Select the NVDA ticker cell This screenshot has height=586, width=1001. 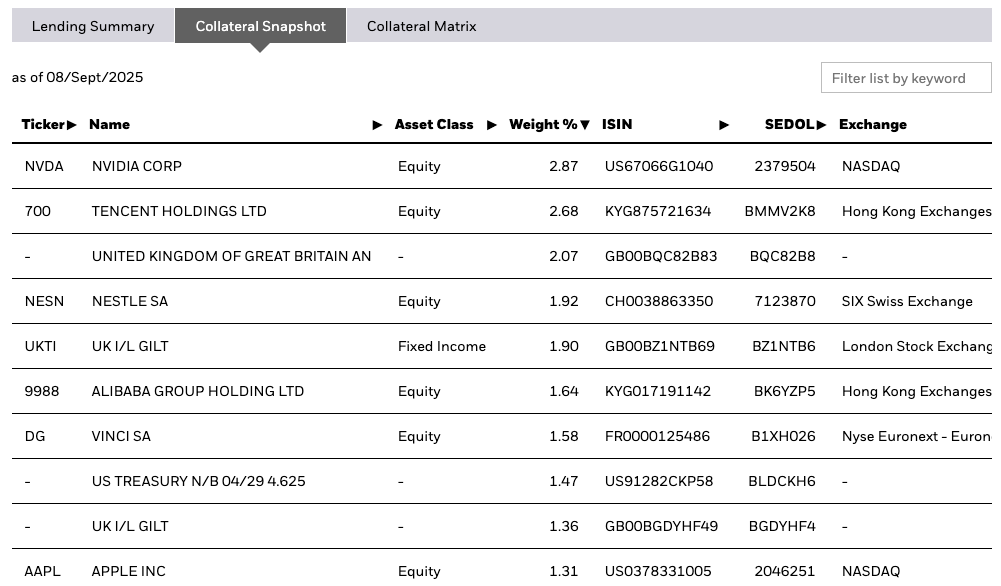44,166
